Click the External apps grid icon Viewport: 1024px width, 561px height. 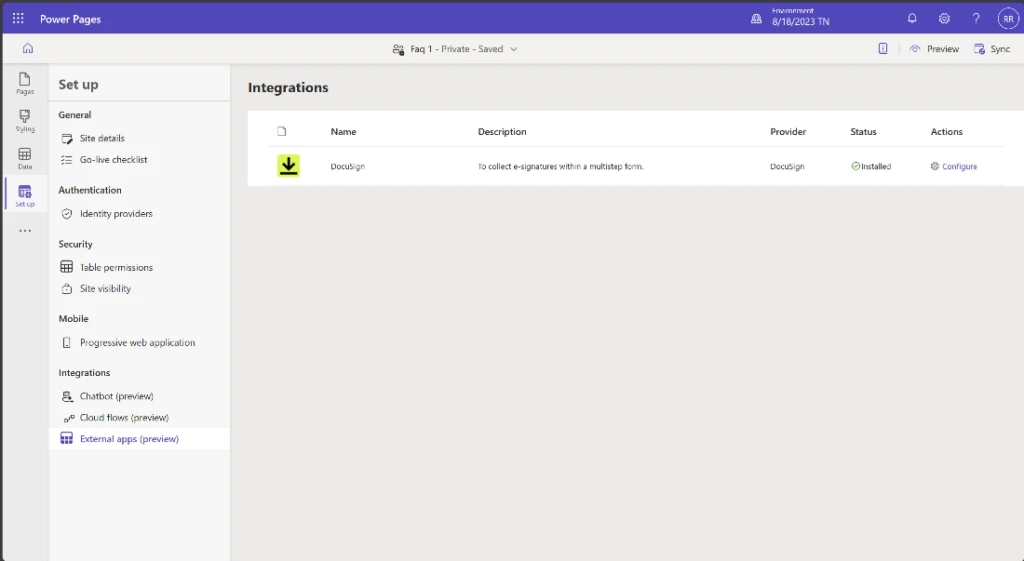(x=67, y=439)
